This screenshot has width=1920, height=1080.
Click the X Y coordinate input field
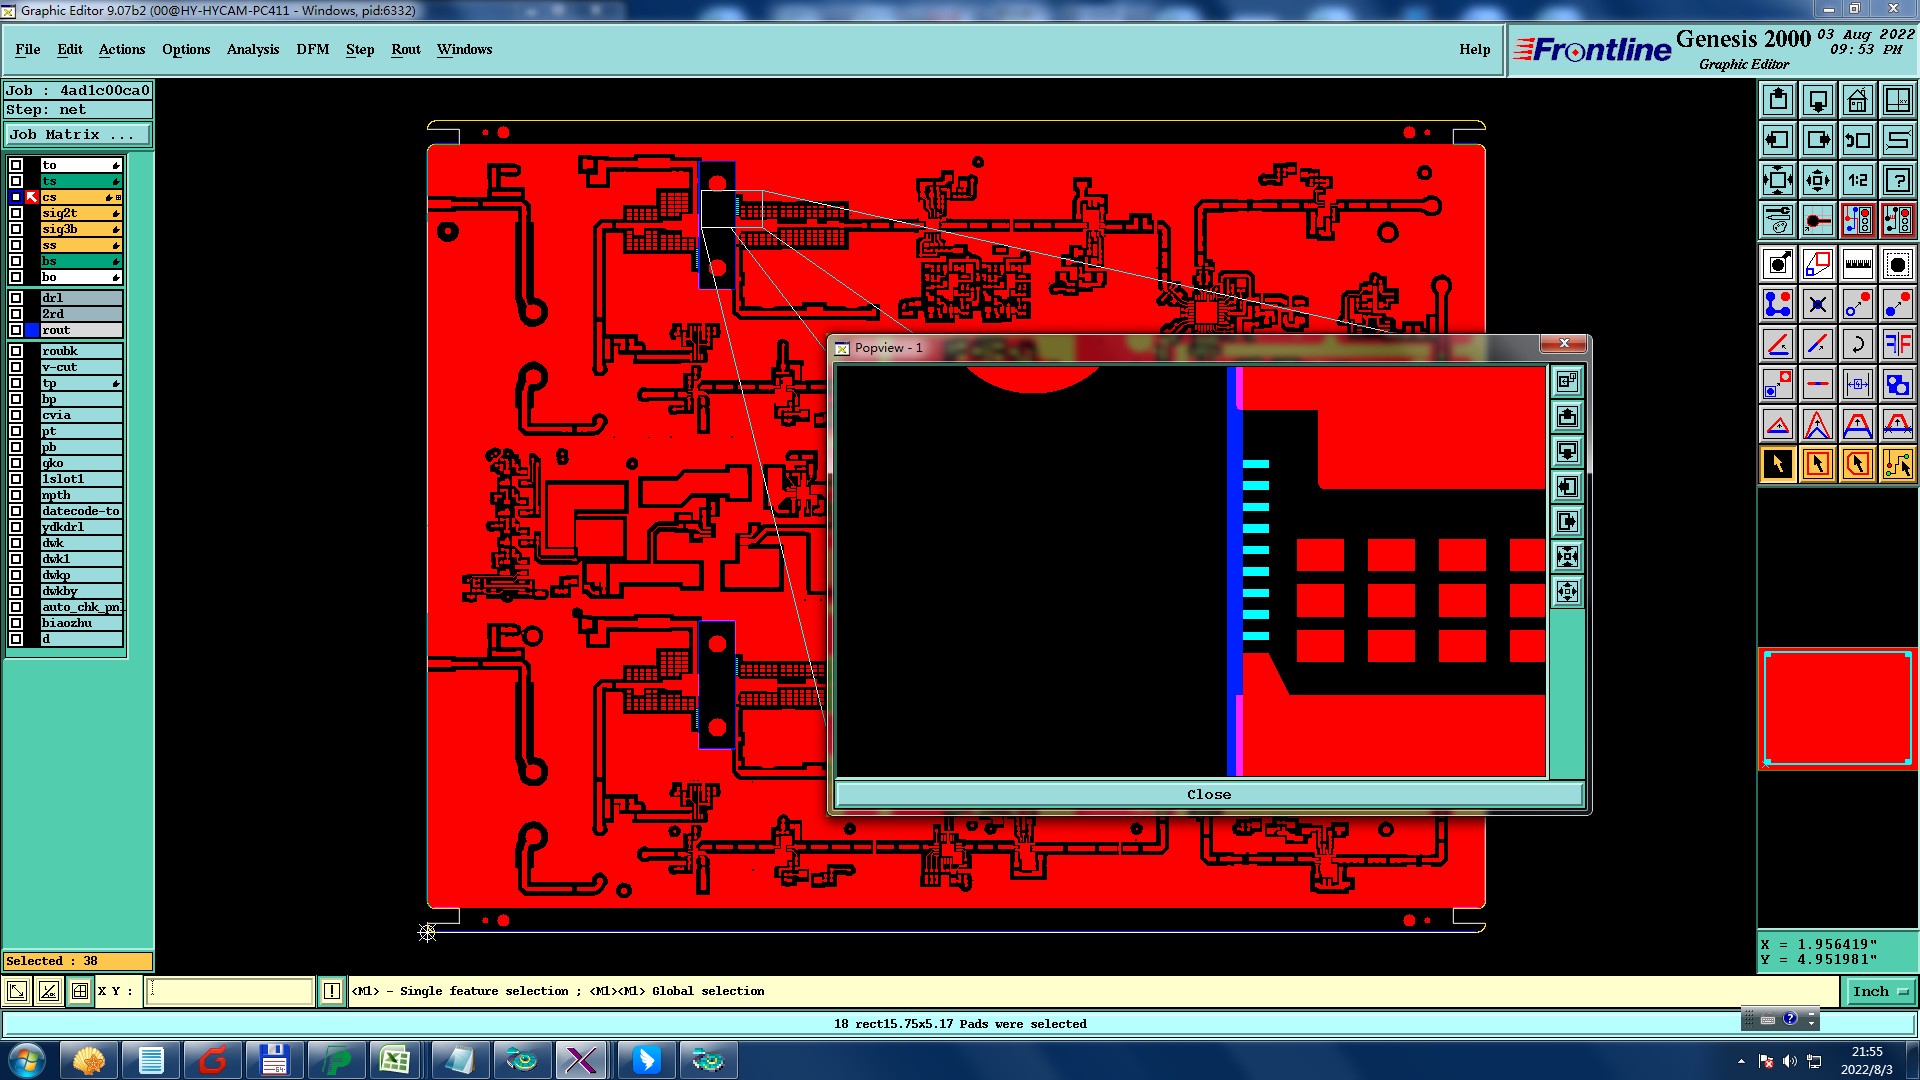[x=230, y=991]
